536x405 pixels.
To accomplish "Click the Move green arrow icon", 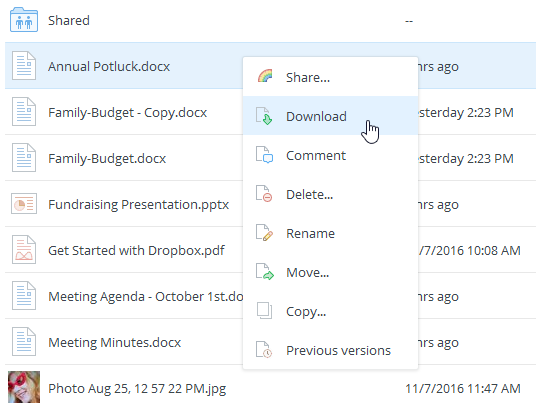I will pos(265,272).
